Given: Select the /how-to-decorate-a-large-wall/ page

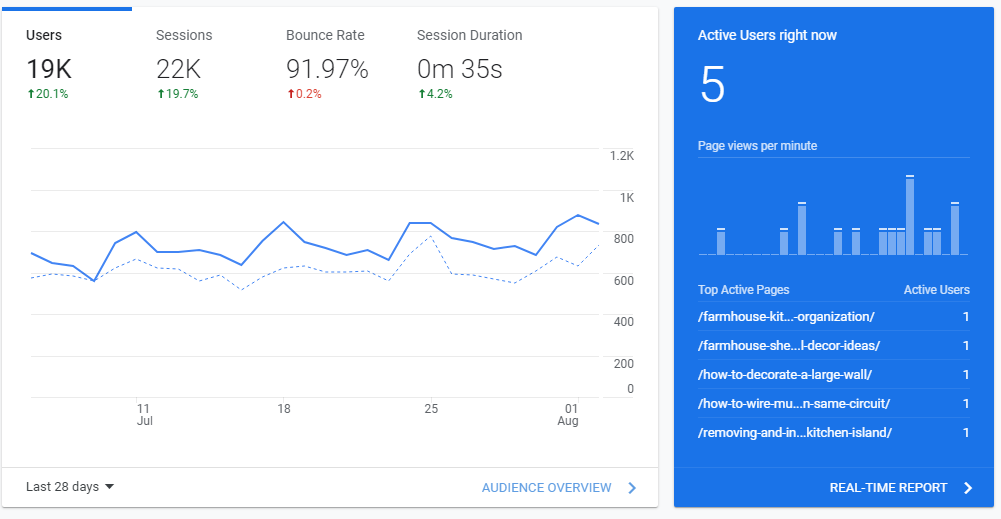Looking at the screenshot, I should click(785, 375).
